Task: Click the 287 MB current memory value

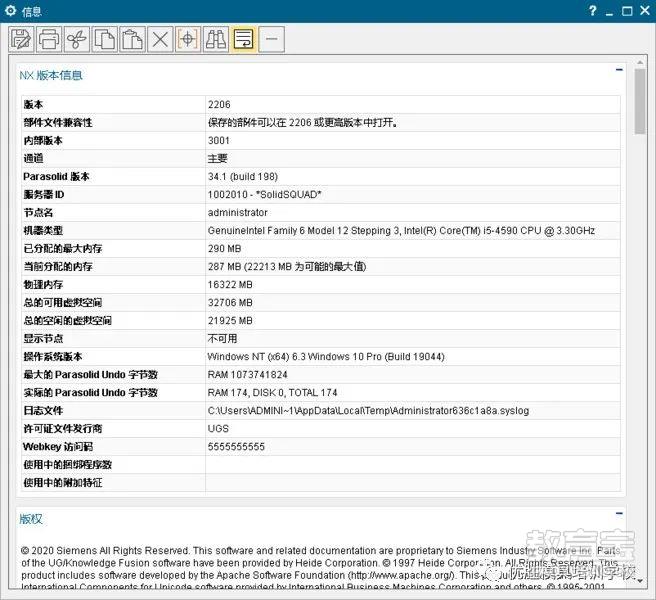Action: (x=287, y=267)
